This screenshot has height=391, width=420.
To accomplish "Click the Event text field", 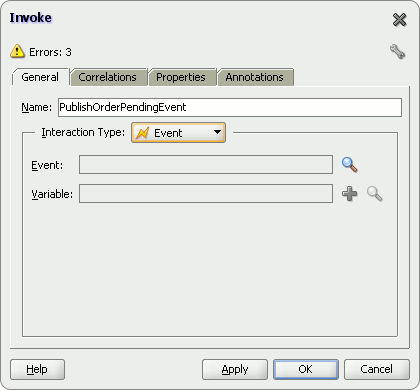I will click(x=206, y=165).
